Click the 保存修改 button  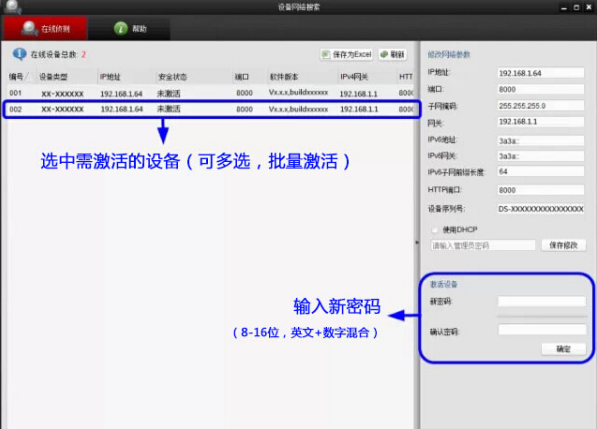563,245
